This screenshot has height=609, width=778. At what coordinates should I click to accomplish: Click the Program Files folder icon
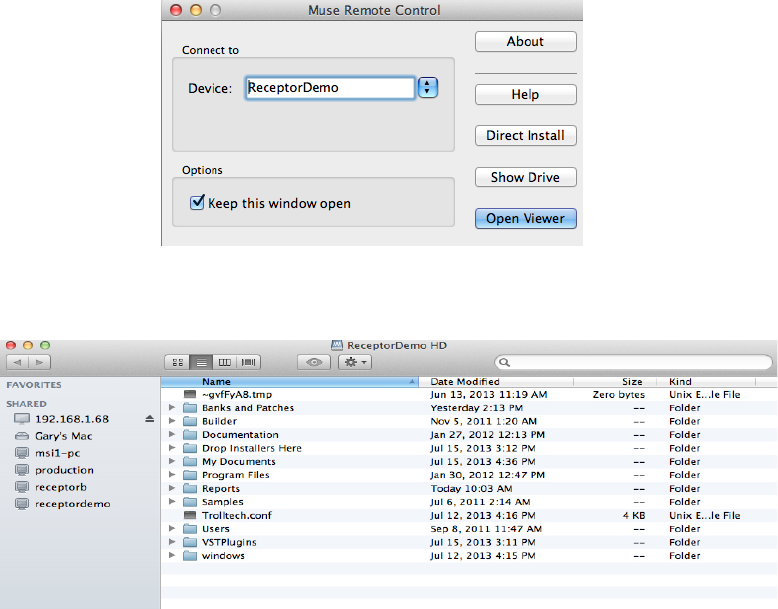click(190, 475)
